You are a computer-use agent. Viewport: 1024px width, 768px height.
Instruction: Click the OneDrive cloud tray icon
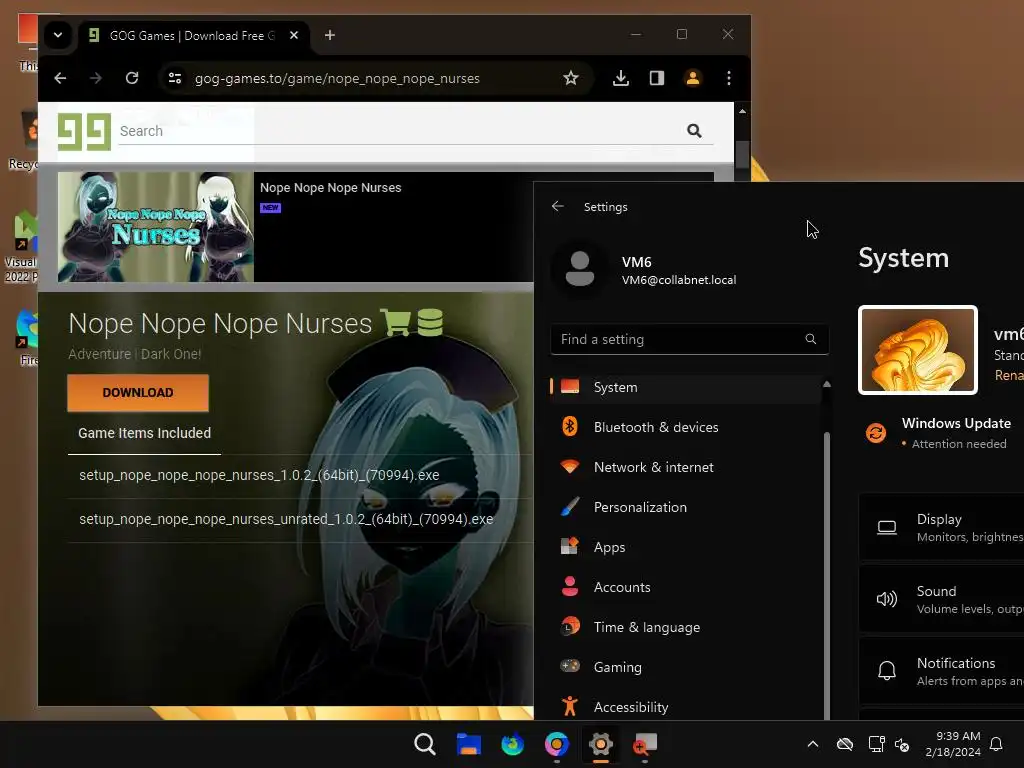tap(845, 744)
